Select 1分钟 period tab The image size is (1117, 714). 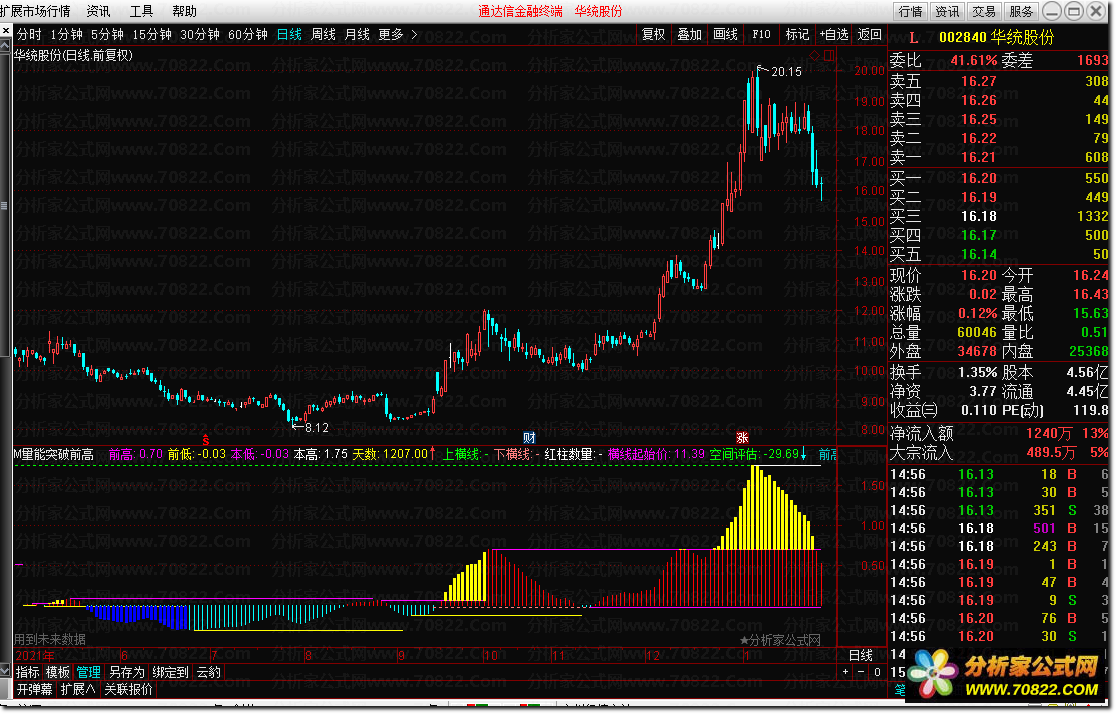tap(66, 34)
